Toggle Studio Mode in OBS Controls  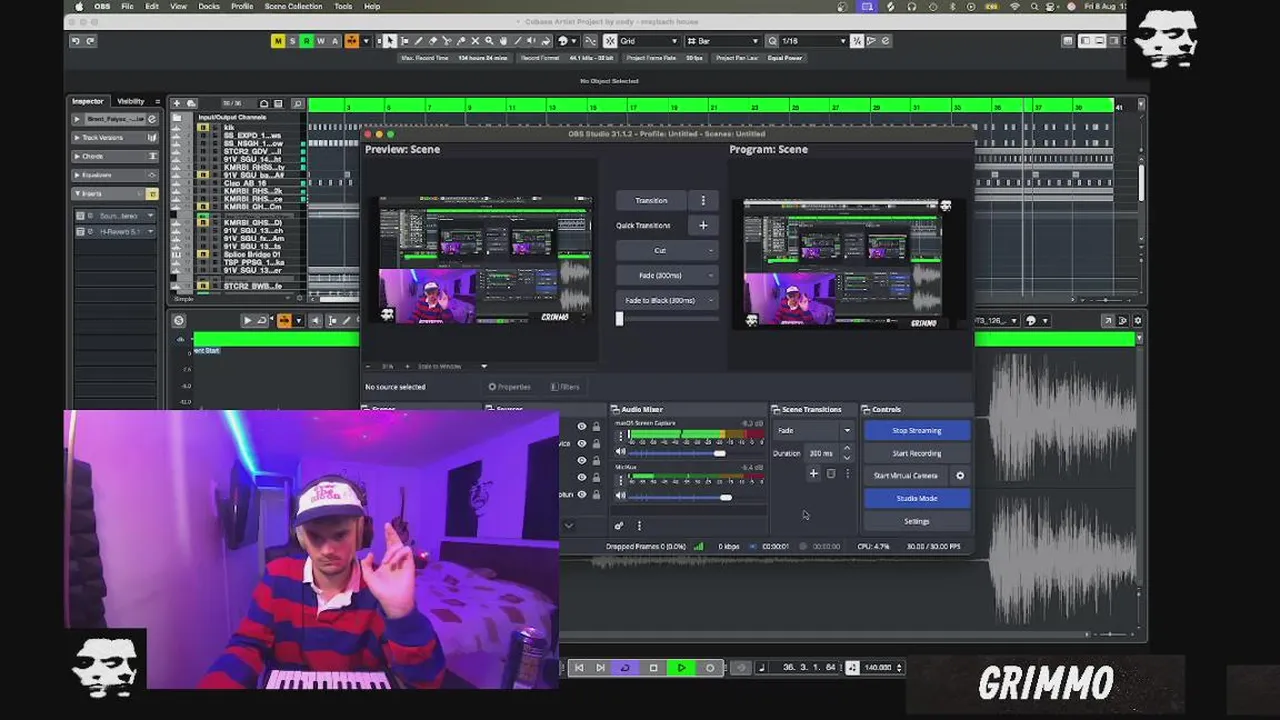tap(917, 498)
